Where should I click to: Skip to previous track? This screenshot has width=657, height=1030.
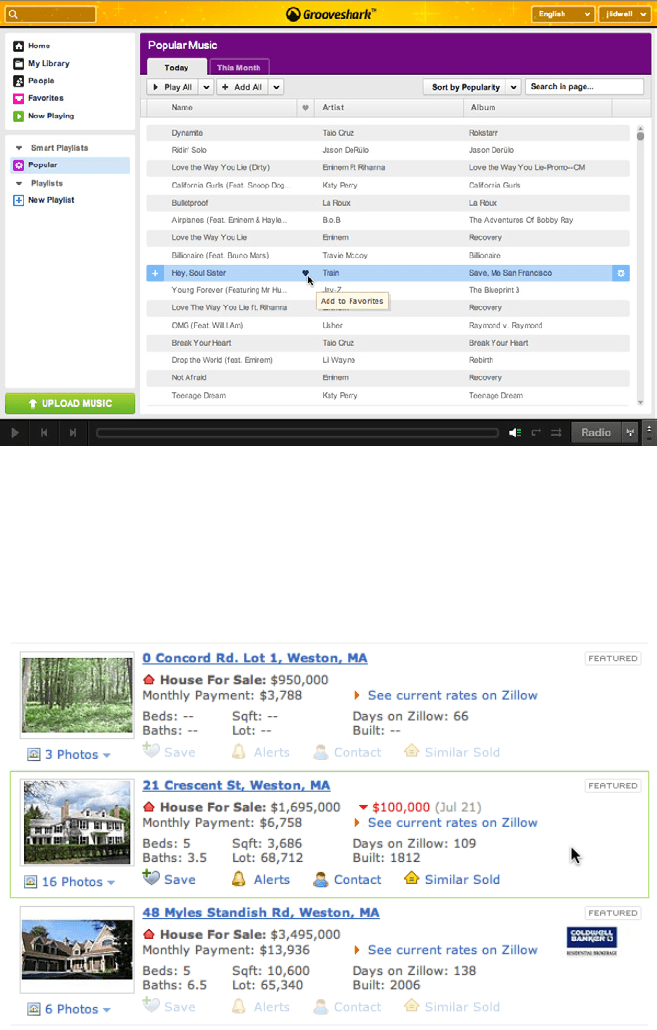tap(44, 432)
